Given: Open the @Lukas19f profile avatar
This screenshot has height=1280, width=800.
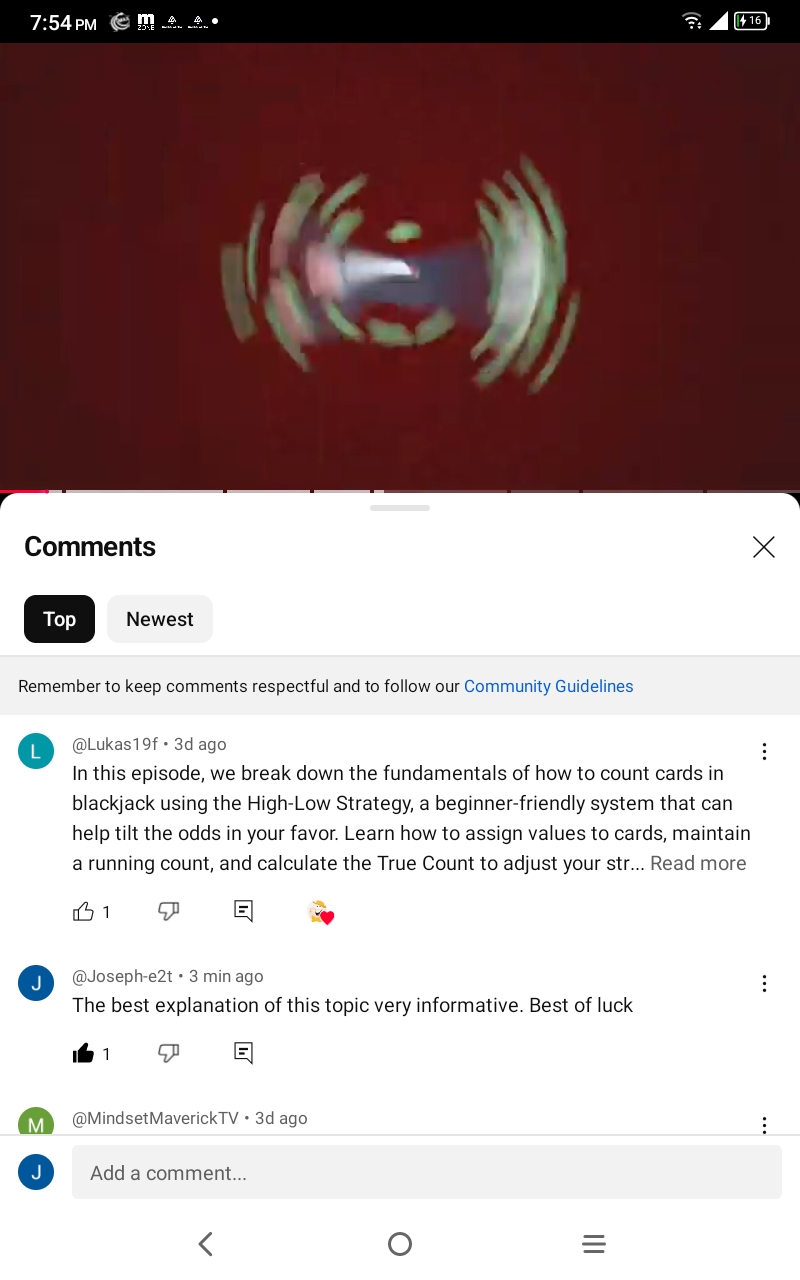Looking at the screenshot, I should 36,751.
